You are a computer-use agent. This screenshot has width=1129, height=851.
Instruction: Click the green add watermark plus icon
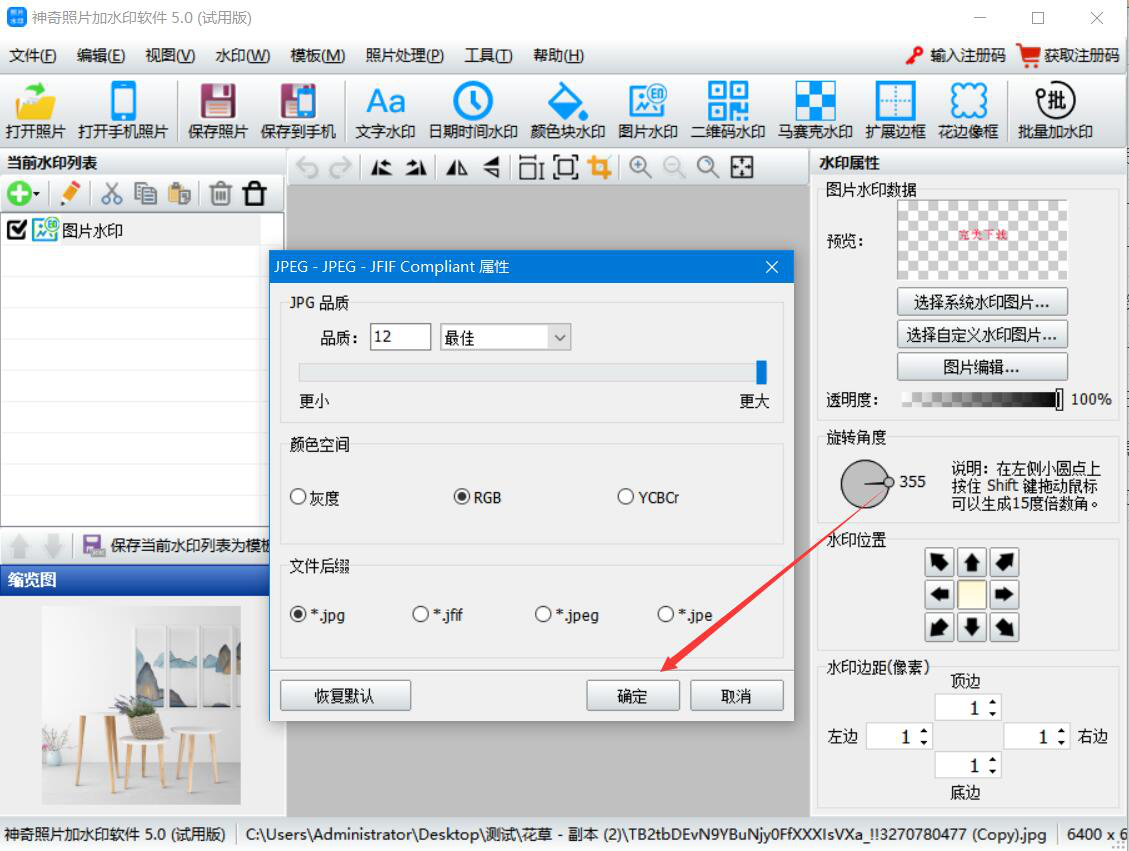[x=19, y=193]
